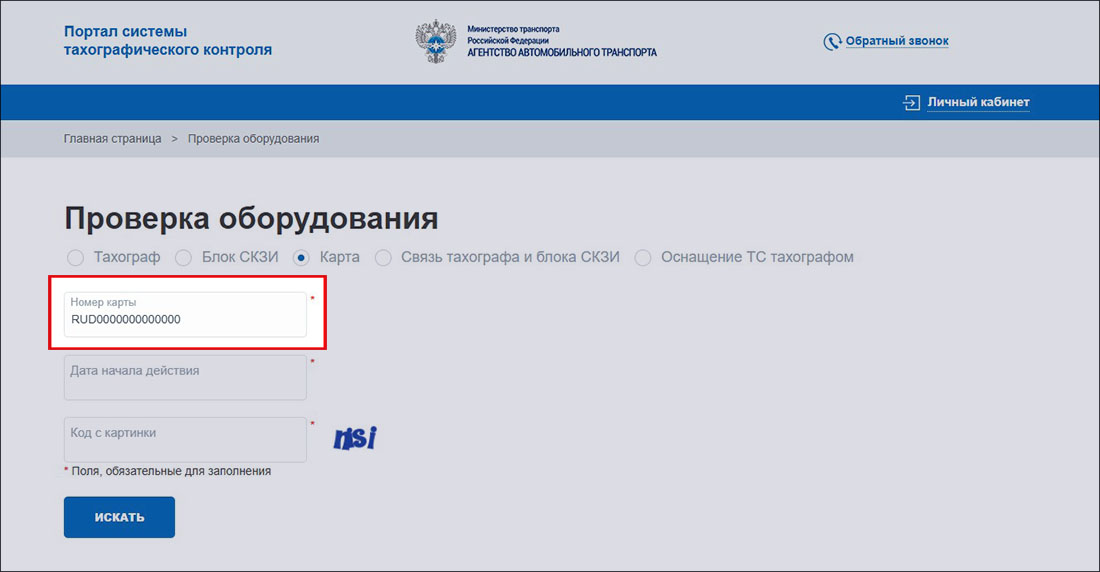
Task: Click the Проверка оборудования breadcrumb
Action: pos(253,139)
